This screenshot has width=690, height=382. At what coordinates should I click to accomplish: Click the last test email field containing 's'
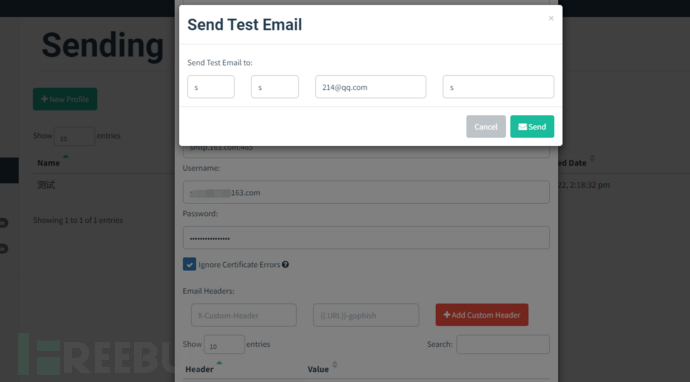click(x=498, y=87)
